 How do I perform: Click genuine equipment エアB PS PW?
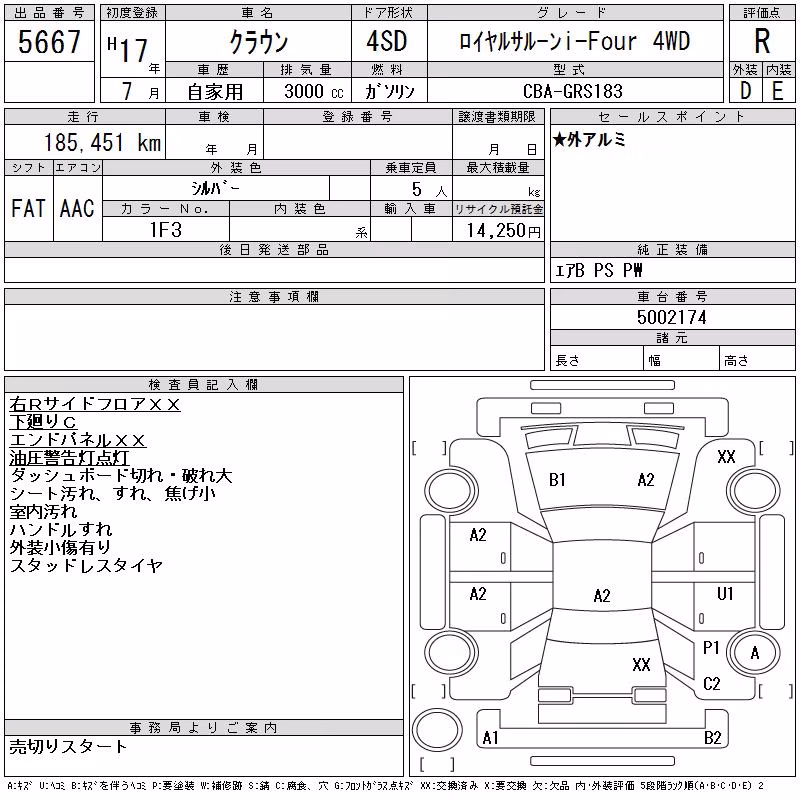tap(598, 270)
